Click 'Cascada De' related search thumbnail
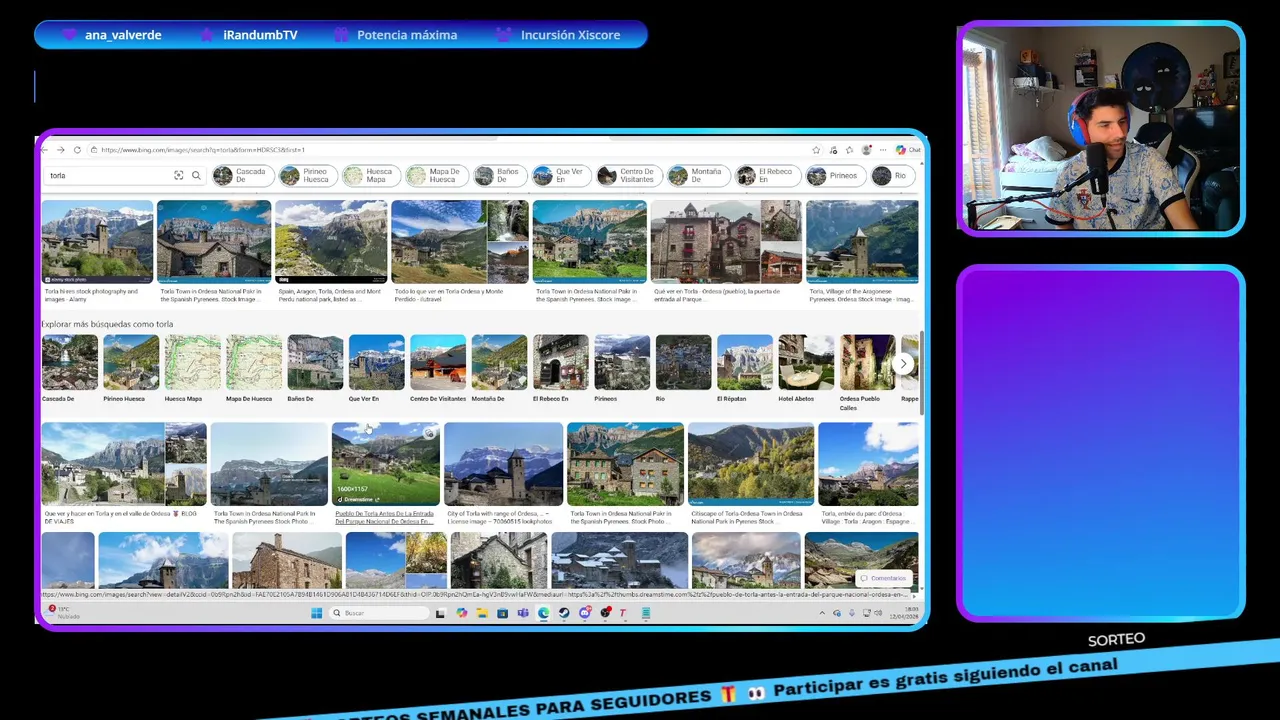This screenshot has height=720, width=1280. (x=70, y=362)
